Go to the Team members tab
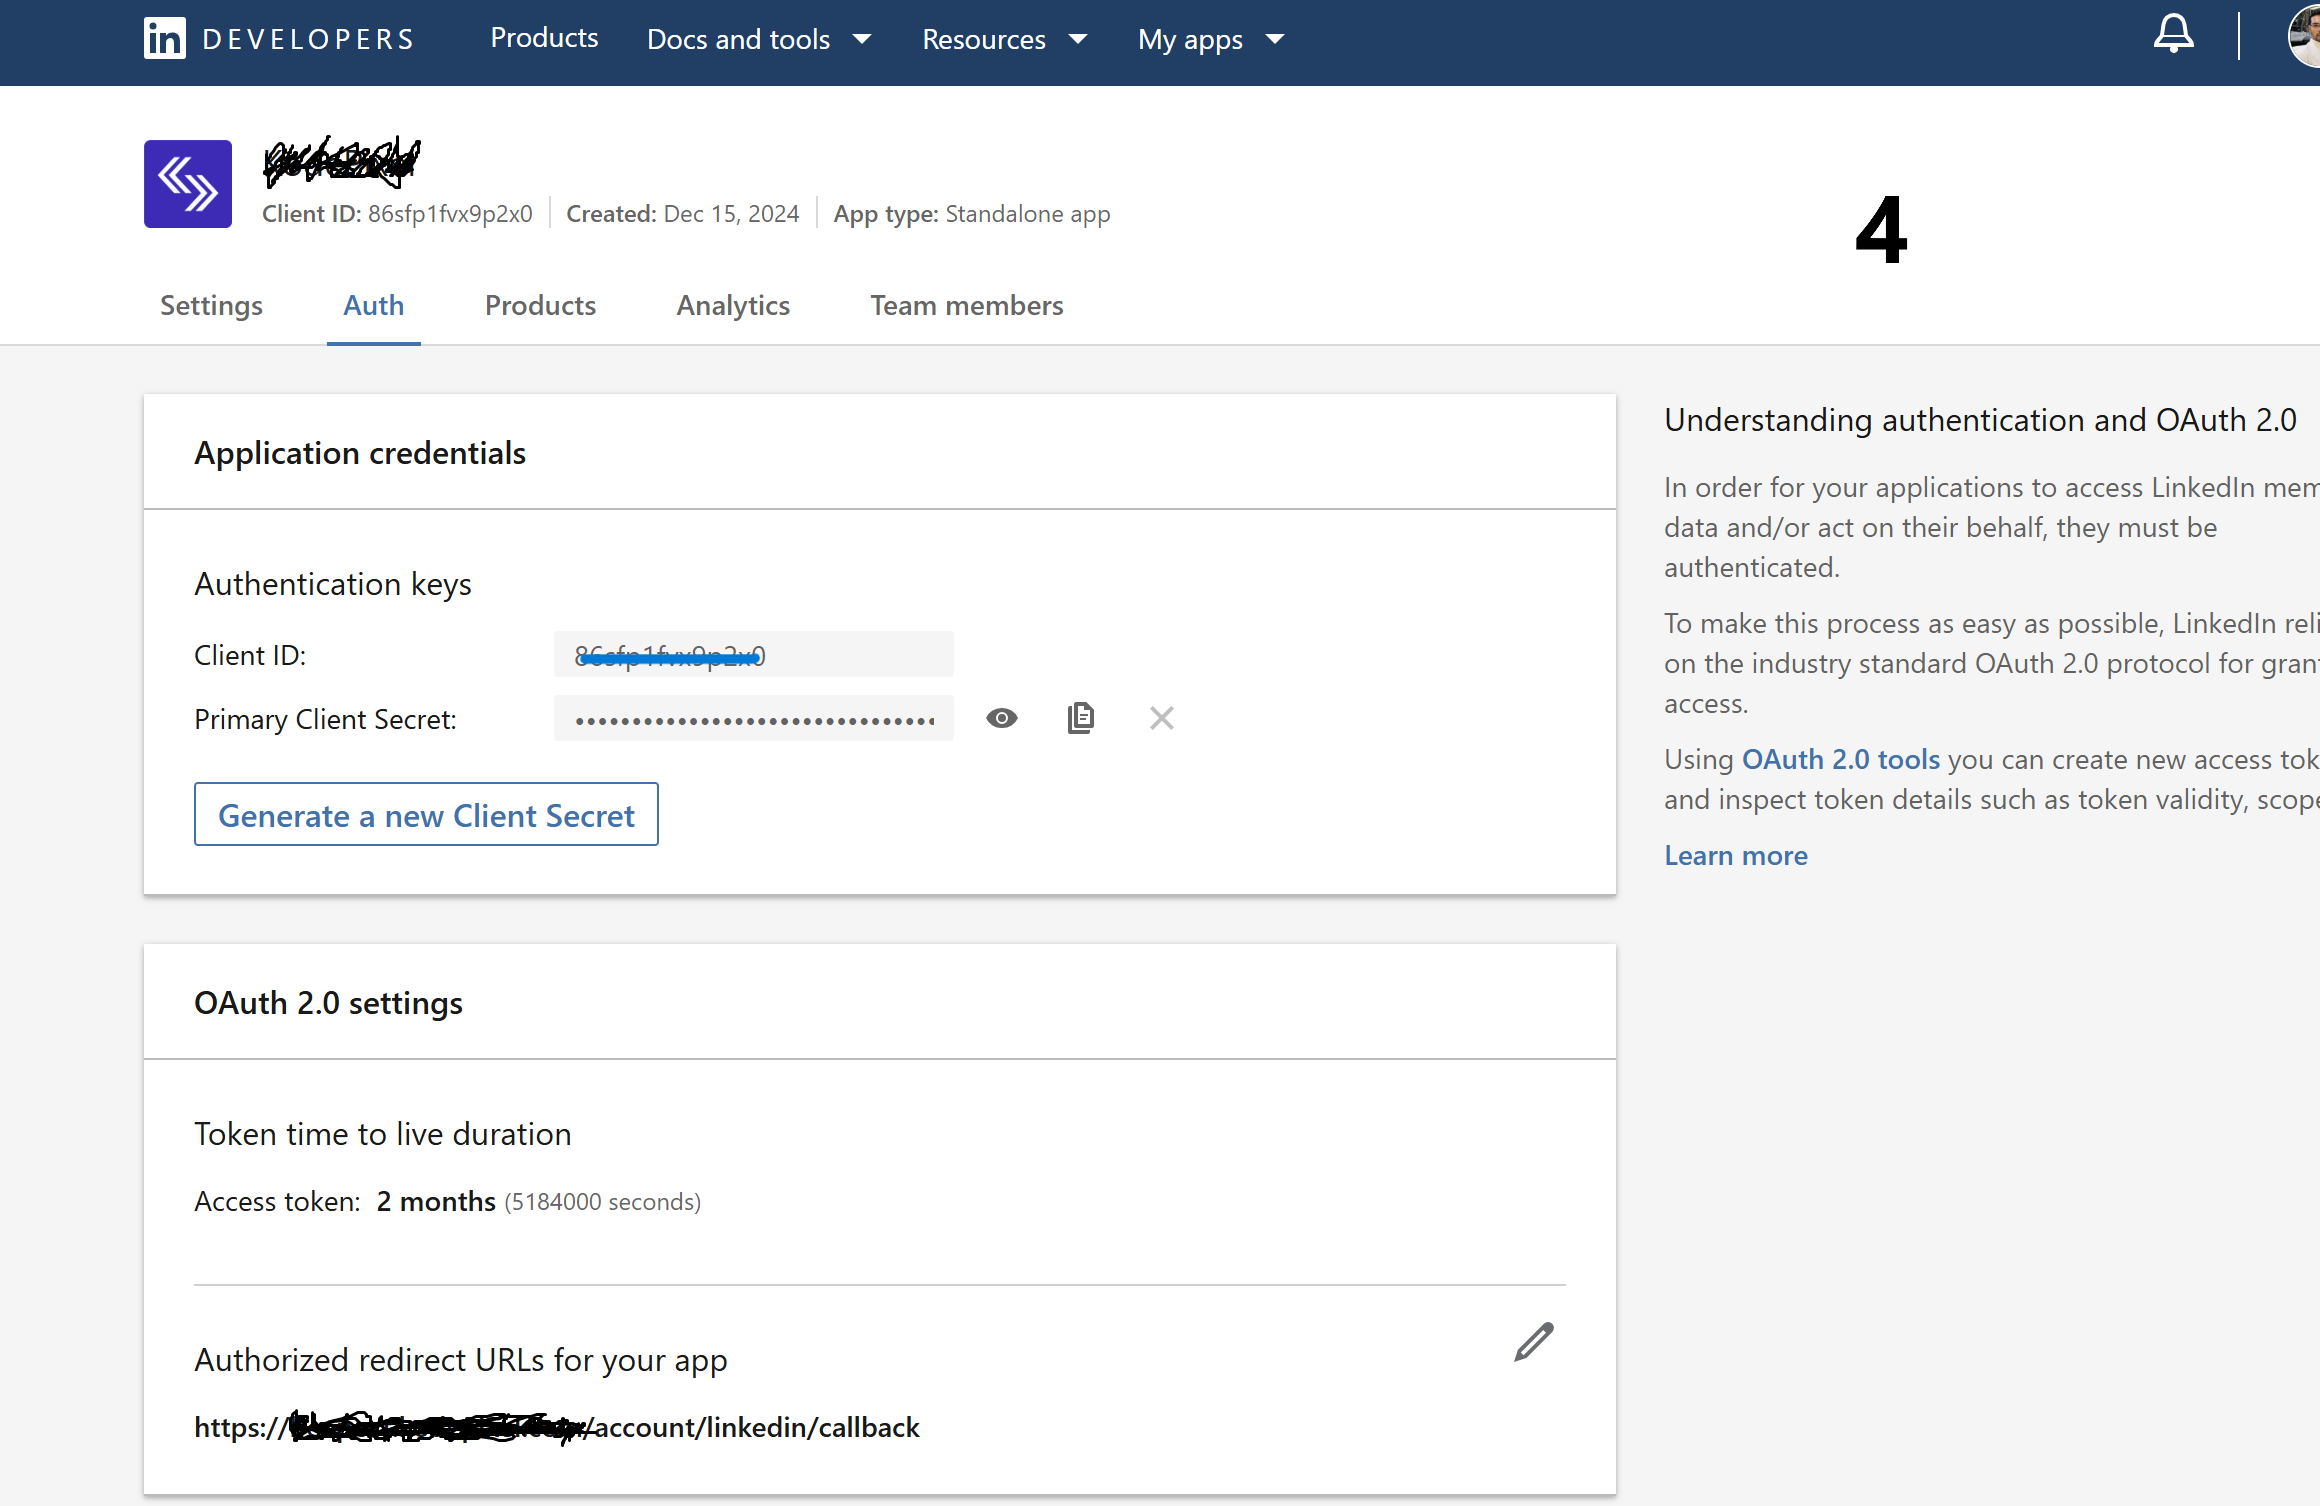The image size is (2320, 1506). click(x=967, y=306)
